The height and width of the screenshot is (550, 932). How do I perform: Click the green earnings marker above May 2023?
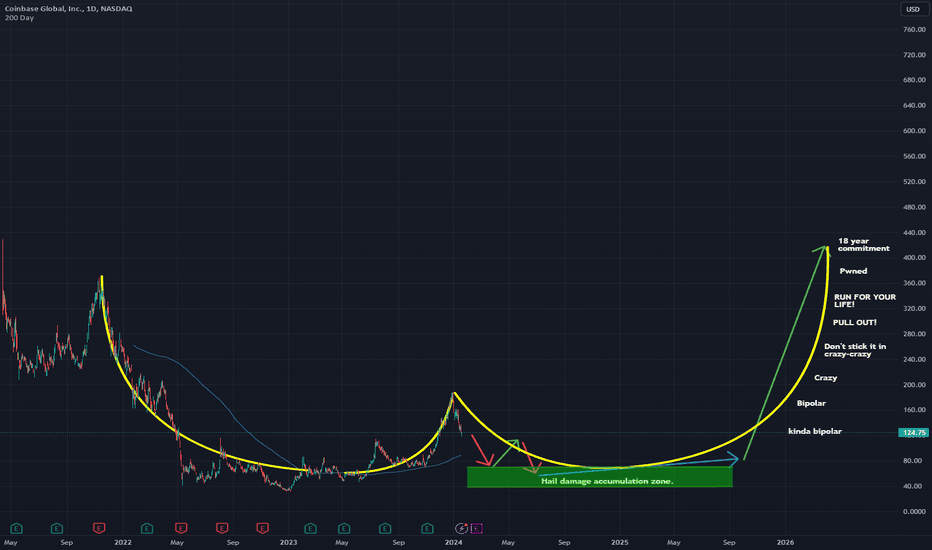344,528
